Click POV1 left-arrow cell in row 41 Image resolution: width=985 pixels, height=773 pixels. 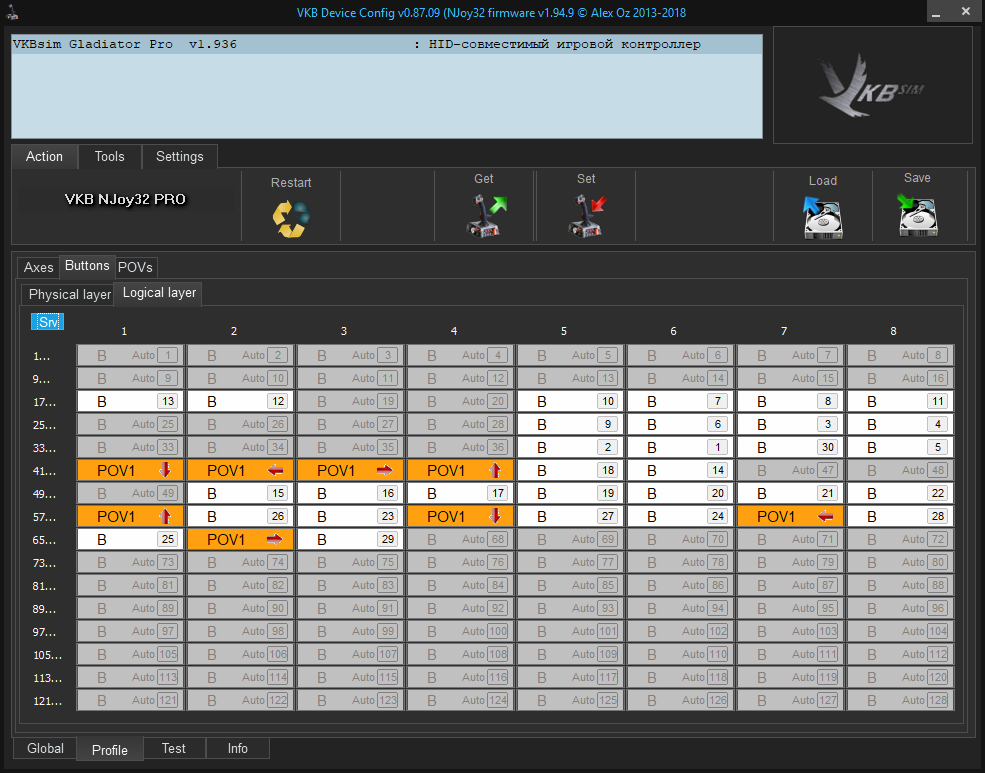tap(240, 470)
